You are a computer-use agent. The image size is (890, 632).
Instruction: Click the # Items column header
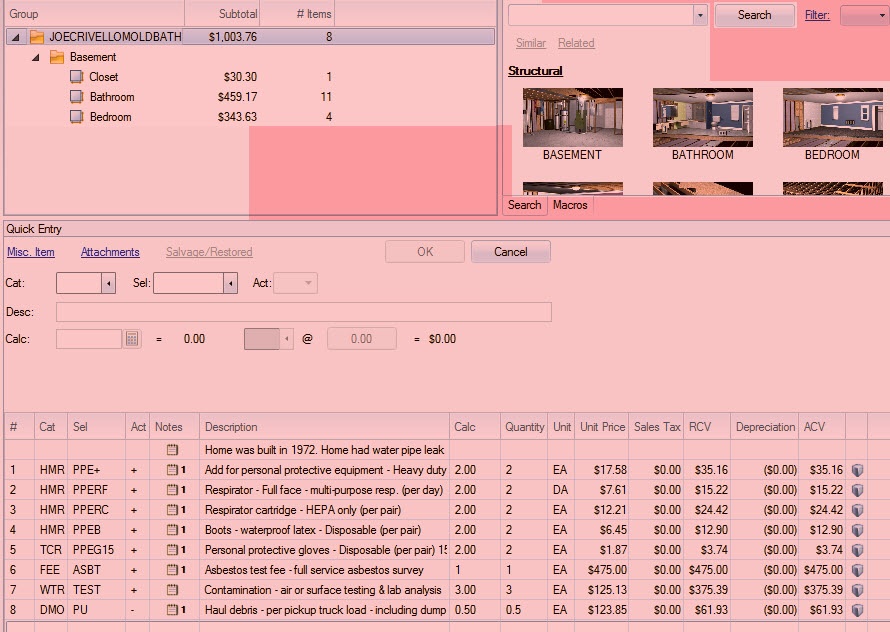tap(298, 14)
